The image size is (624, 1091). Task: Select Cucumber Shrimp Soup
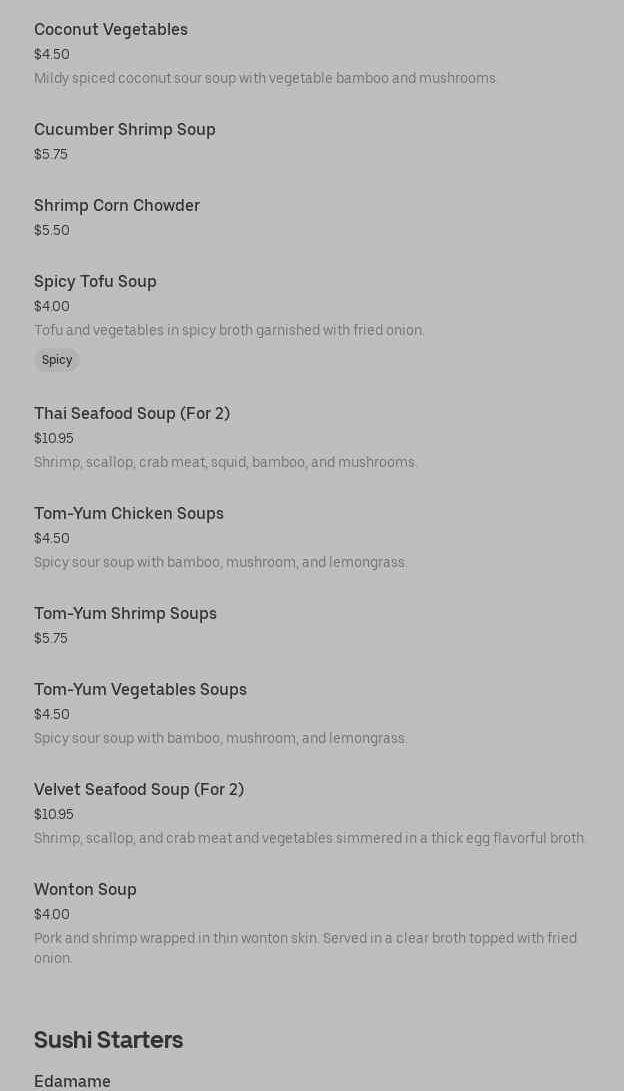coord(125,130)
